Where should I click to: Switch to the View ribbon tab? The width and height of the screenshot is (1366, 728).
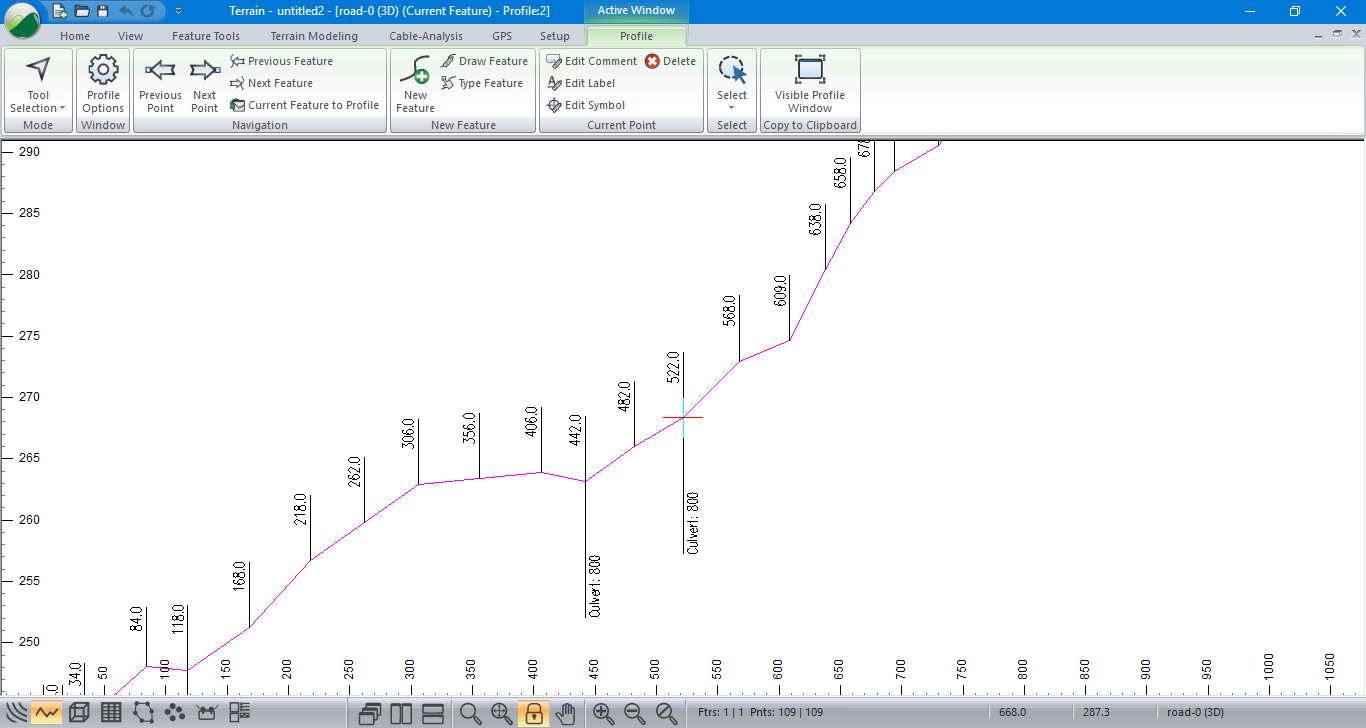click(131, 36)
